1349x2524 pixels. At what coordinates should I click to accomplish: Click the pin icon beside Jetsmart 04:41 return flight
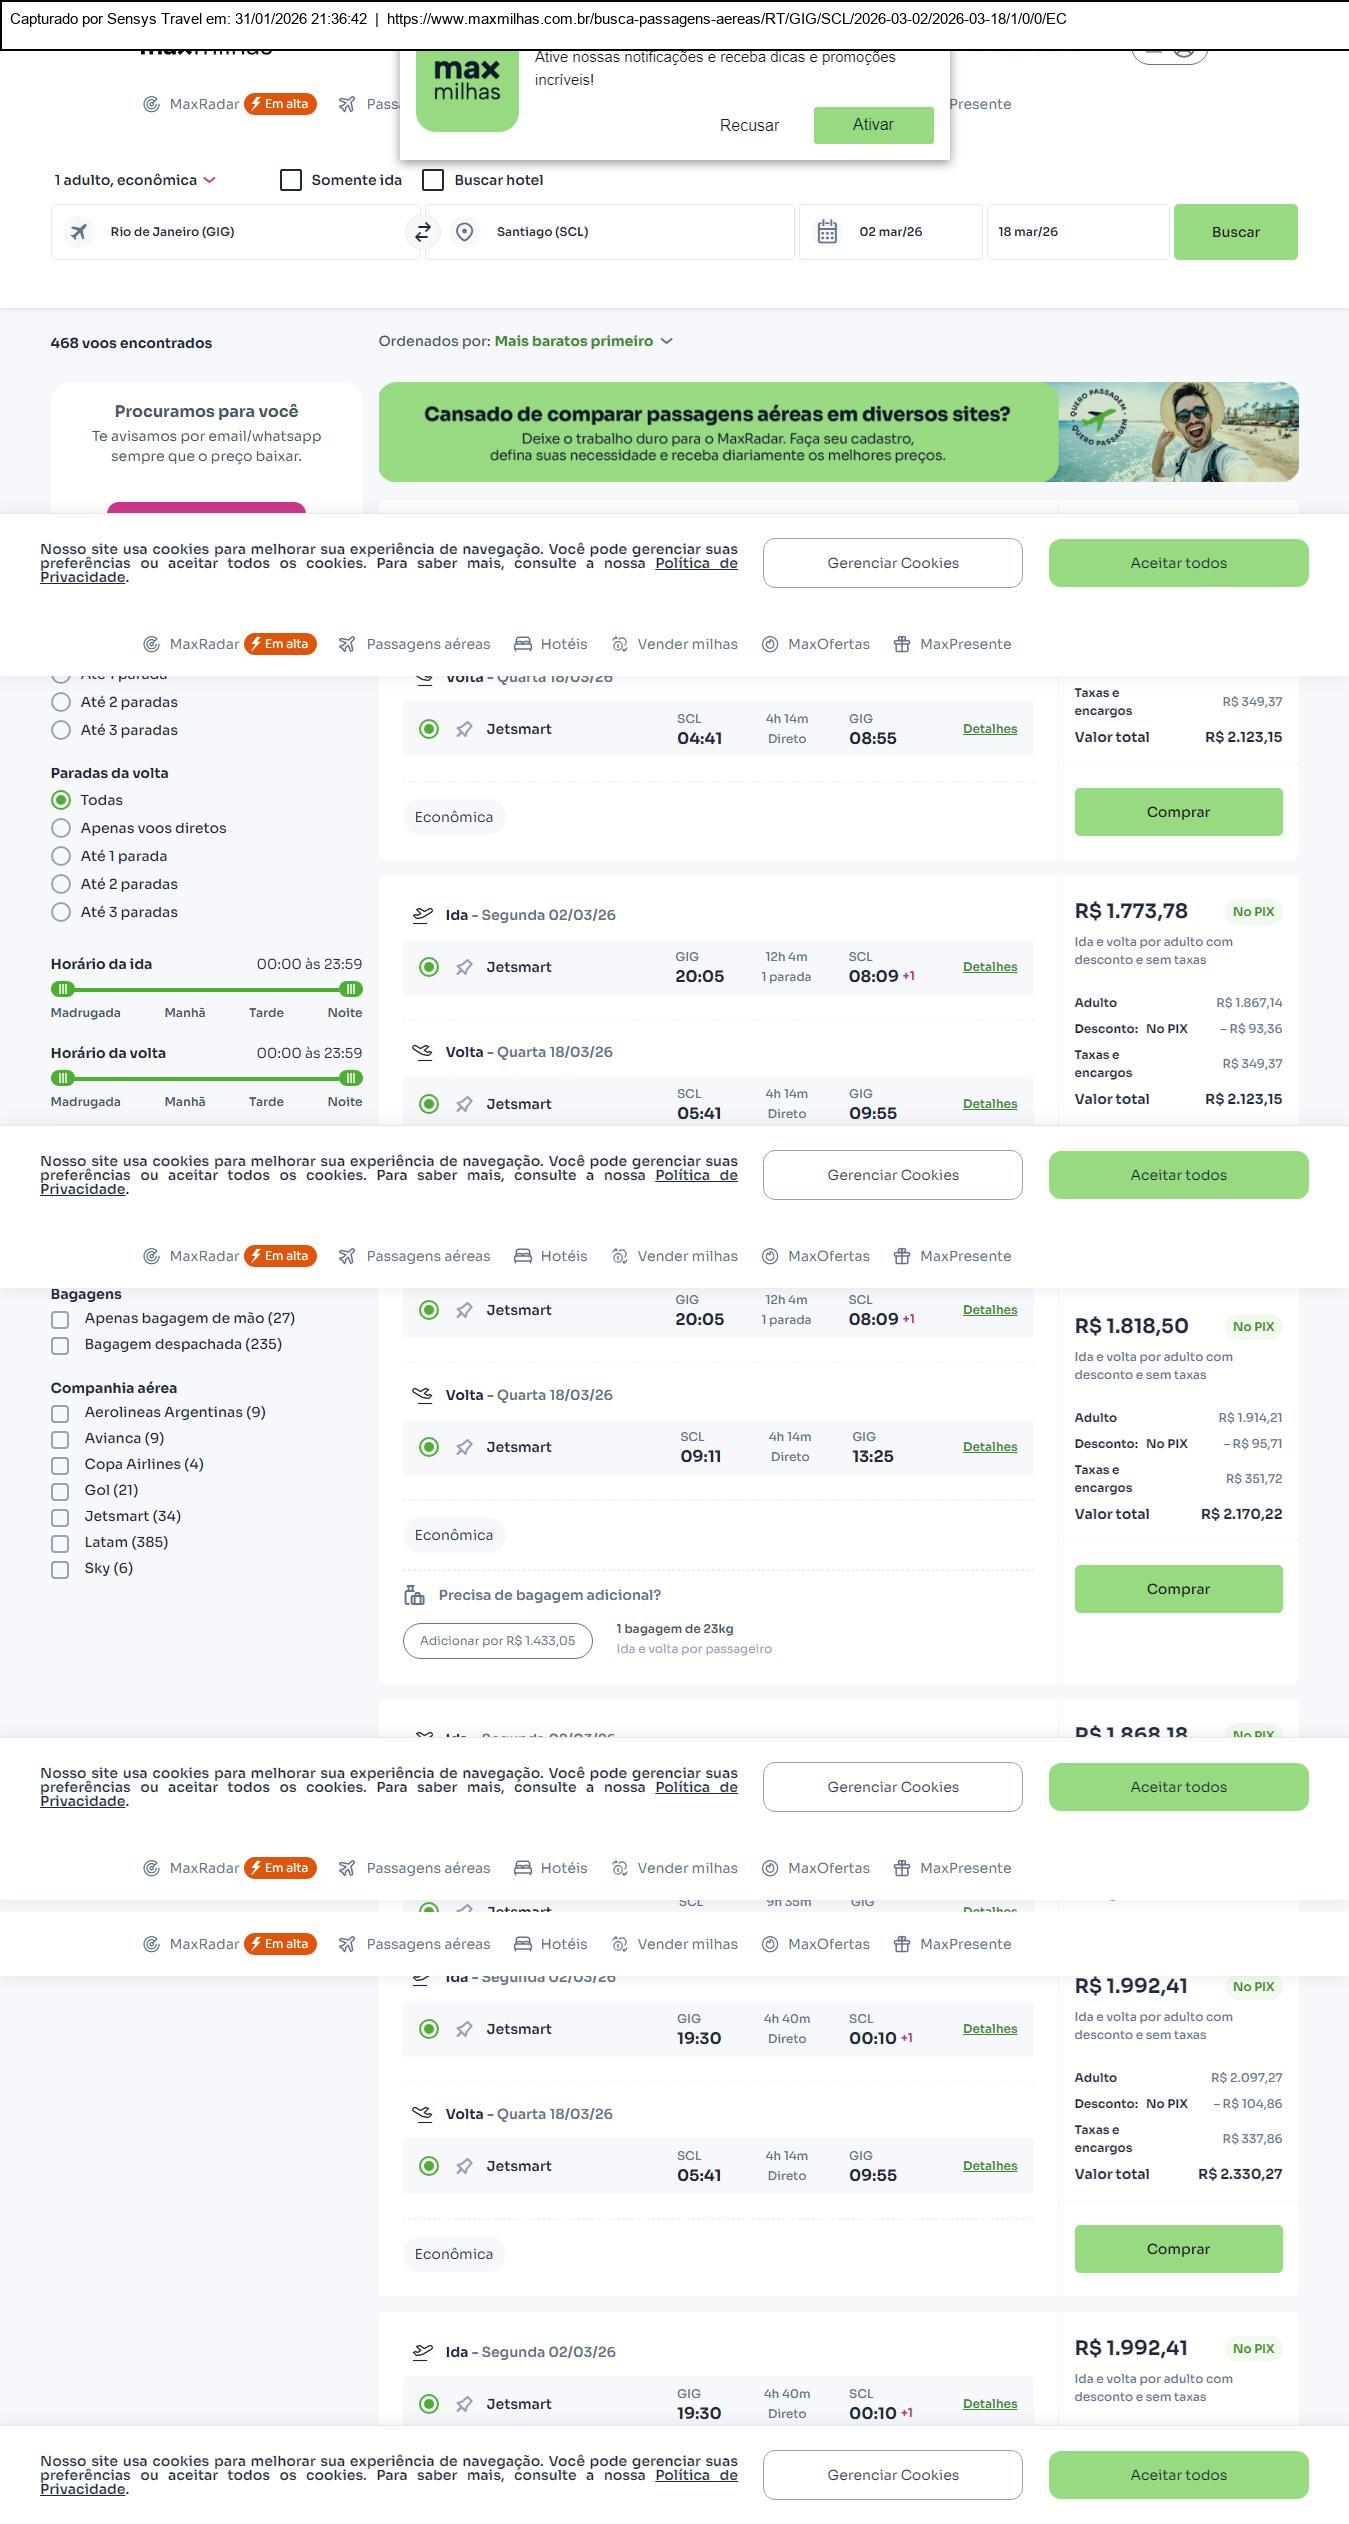click(464, 730)
